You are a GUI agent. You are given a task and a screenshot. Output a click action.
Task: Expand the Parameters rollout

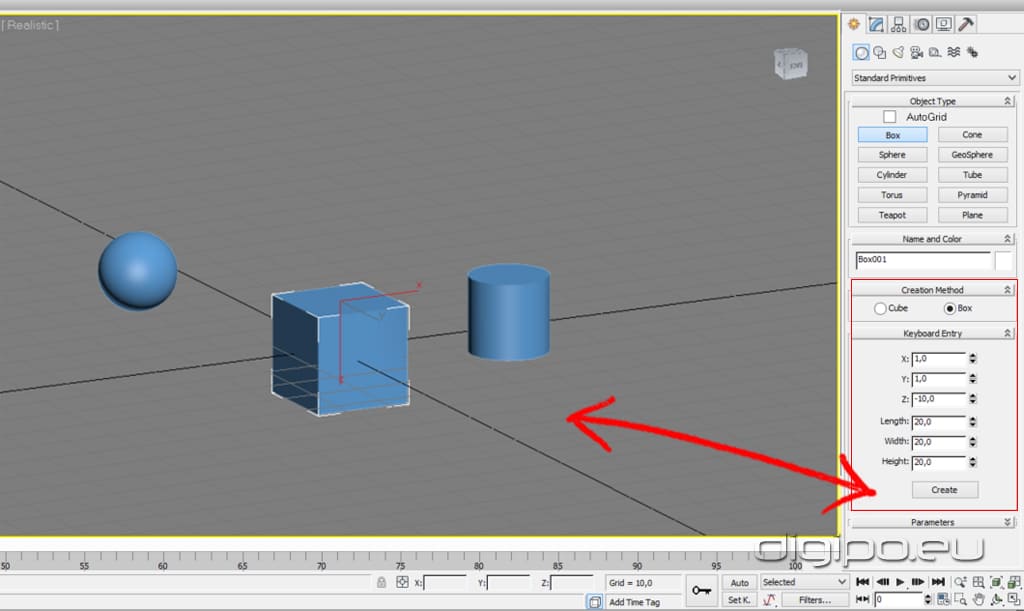click(933, 521)
